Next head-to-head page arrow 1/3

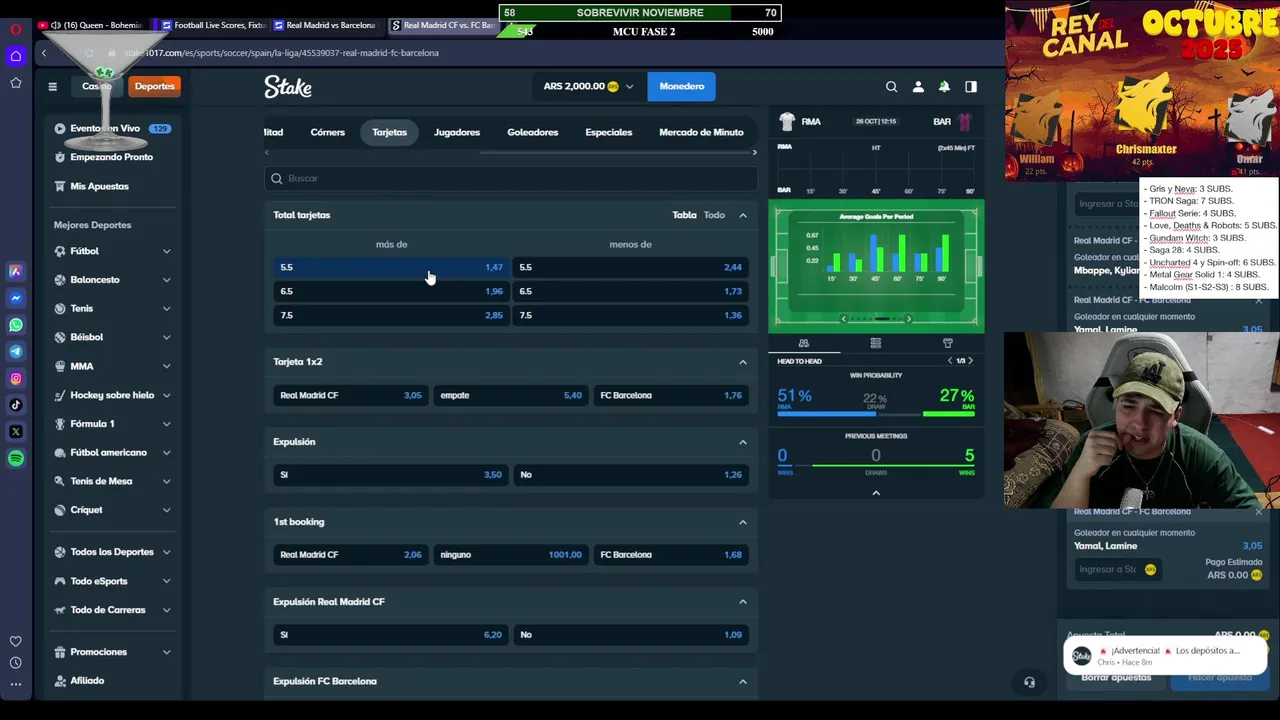pos(970,361)
